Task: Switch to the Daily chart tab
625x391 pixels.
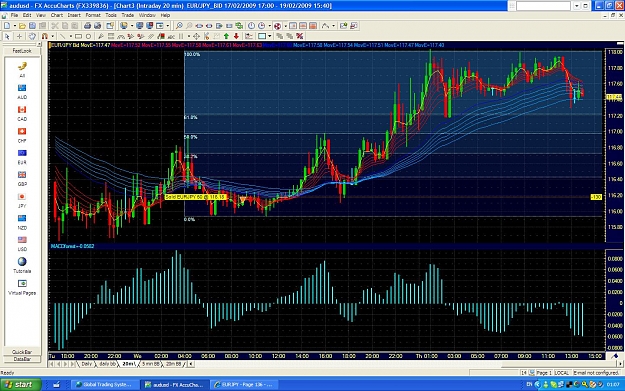Action: [x=86, y=364]
